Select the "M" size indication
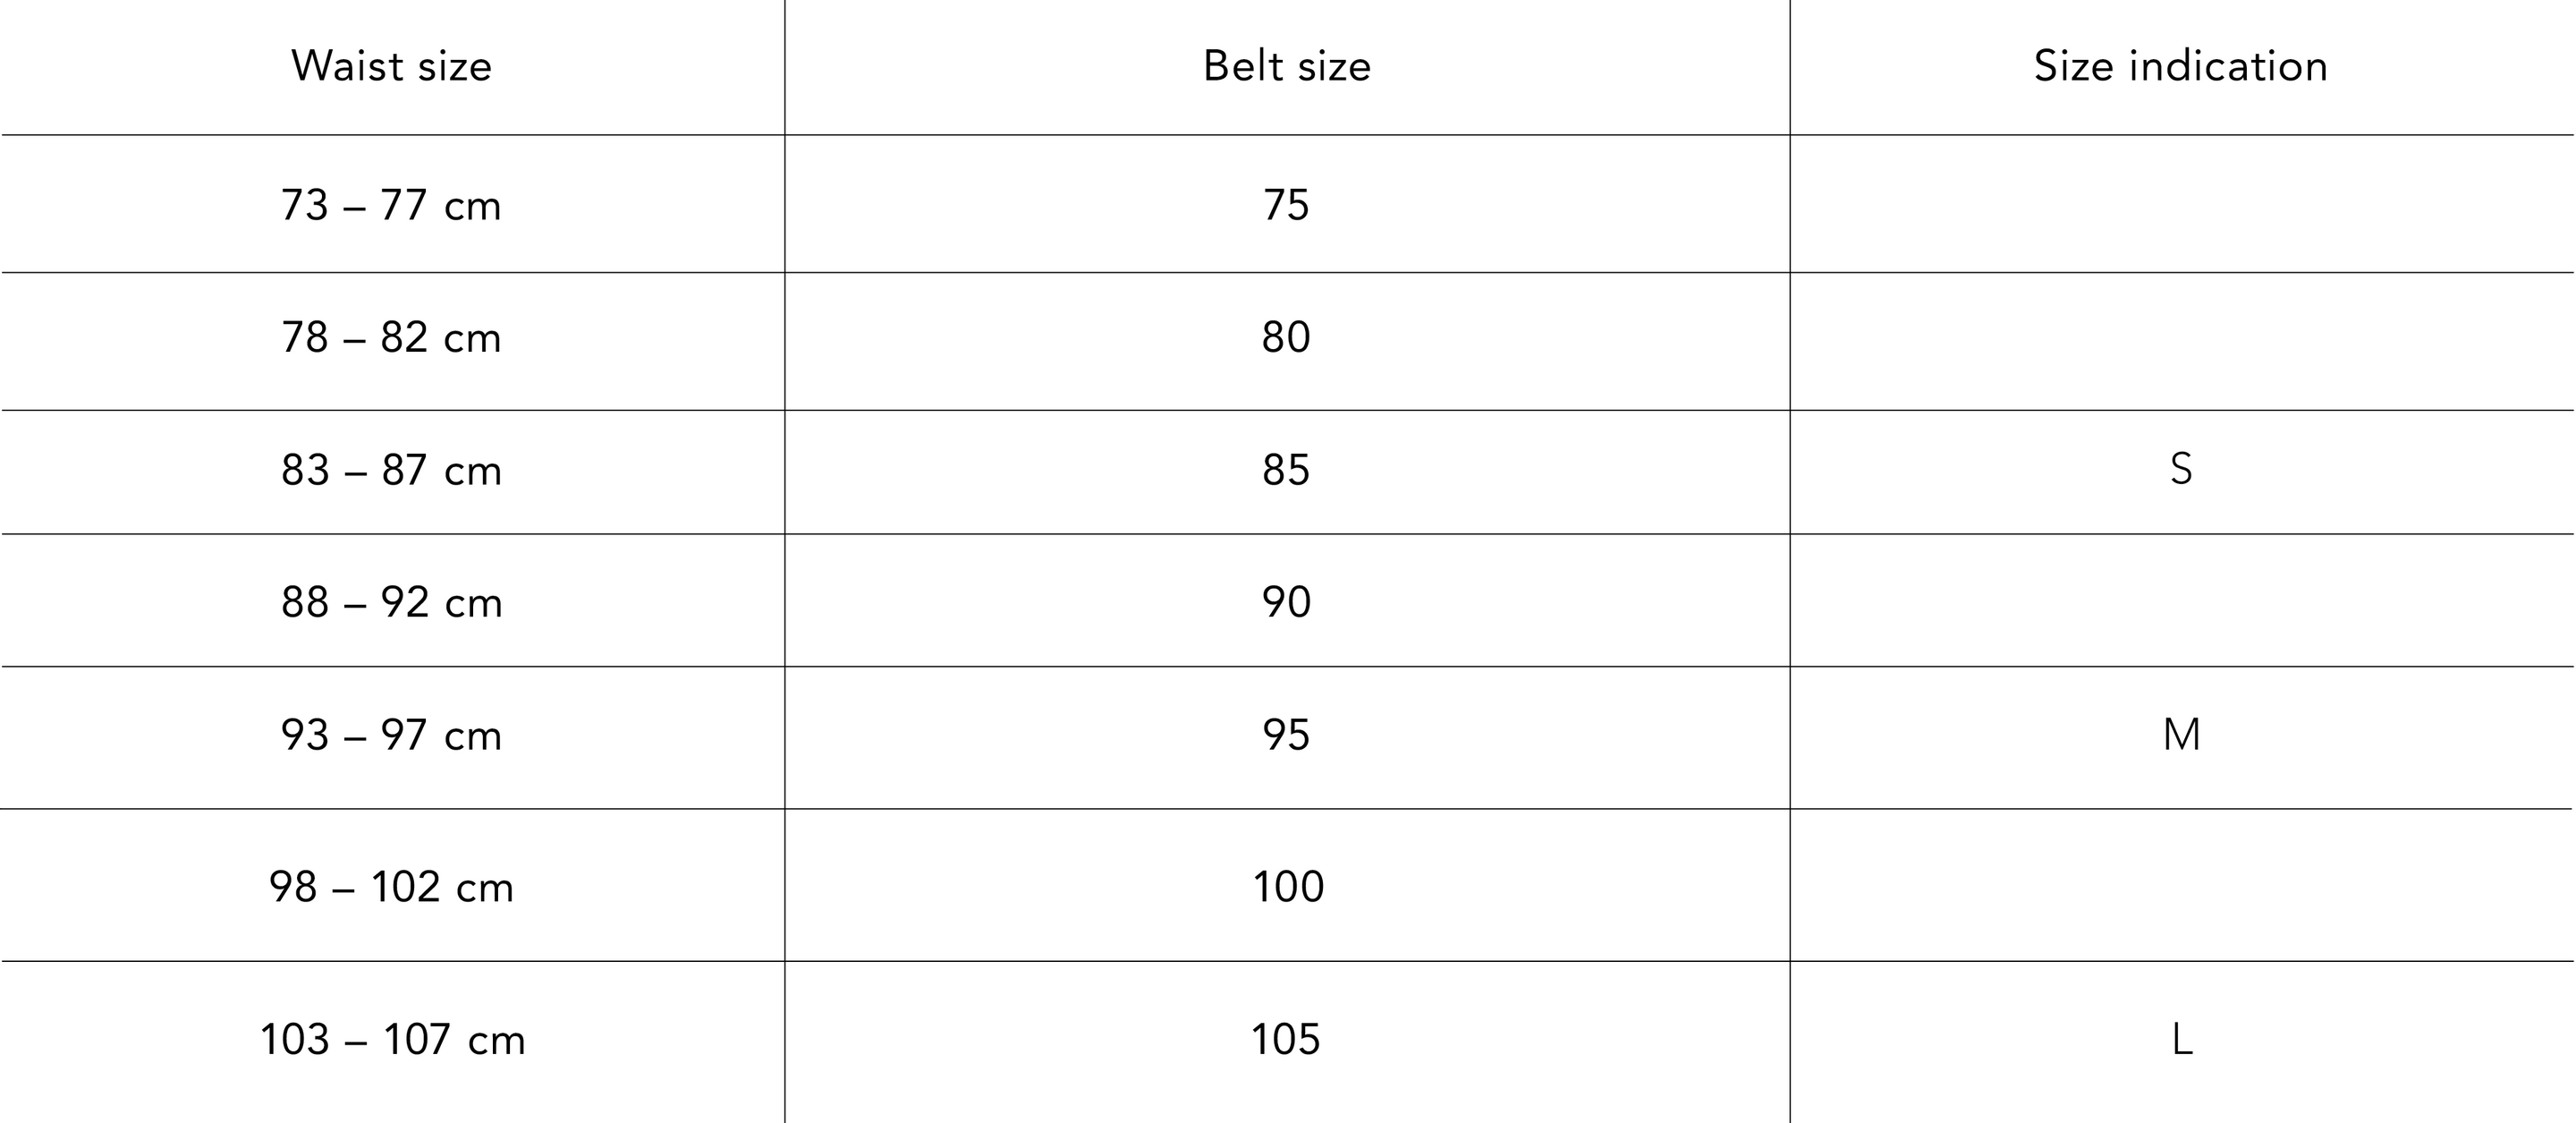 click(2181, 735)
